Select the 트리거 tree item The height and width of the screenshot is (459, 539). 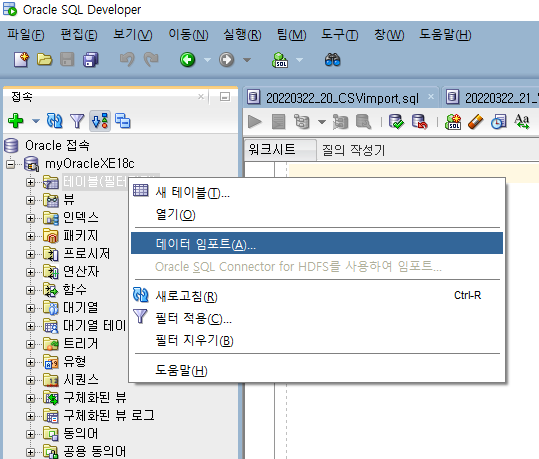click(81, 343)
